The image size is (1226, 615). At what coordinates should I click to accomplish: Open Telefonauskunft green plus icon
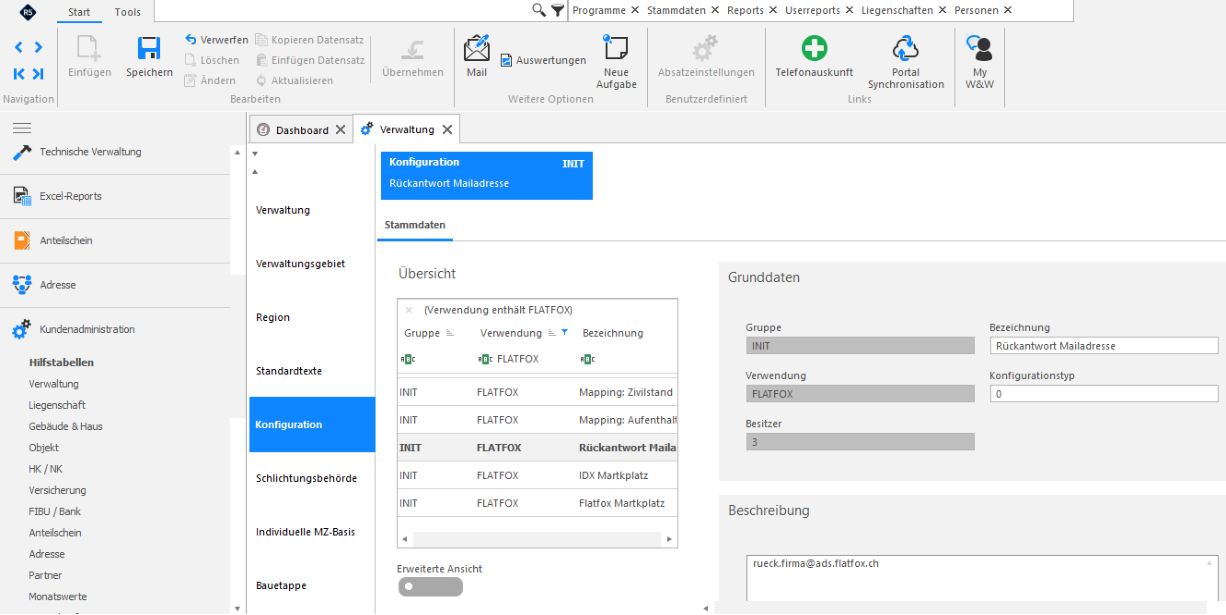tap(815, 48)
